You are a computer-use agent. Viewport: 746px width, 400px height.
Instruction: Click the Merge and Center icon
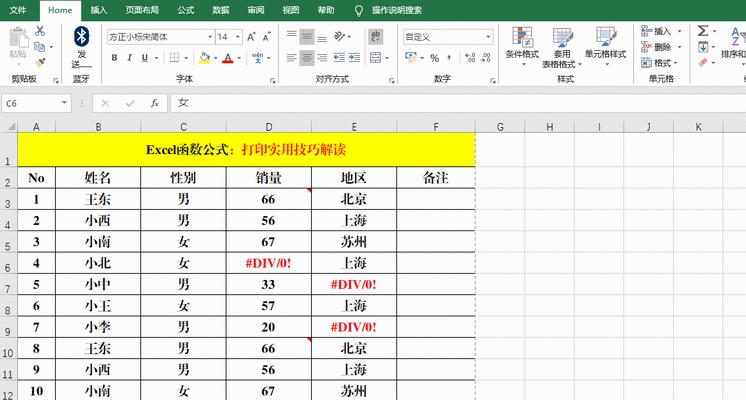pos(375,58)
